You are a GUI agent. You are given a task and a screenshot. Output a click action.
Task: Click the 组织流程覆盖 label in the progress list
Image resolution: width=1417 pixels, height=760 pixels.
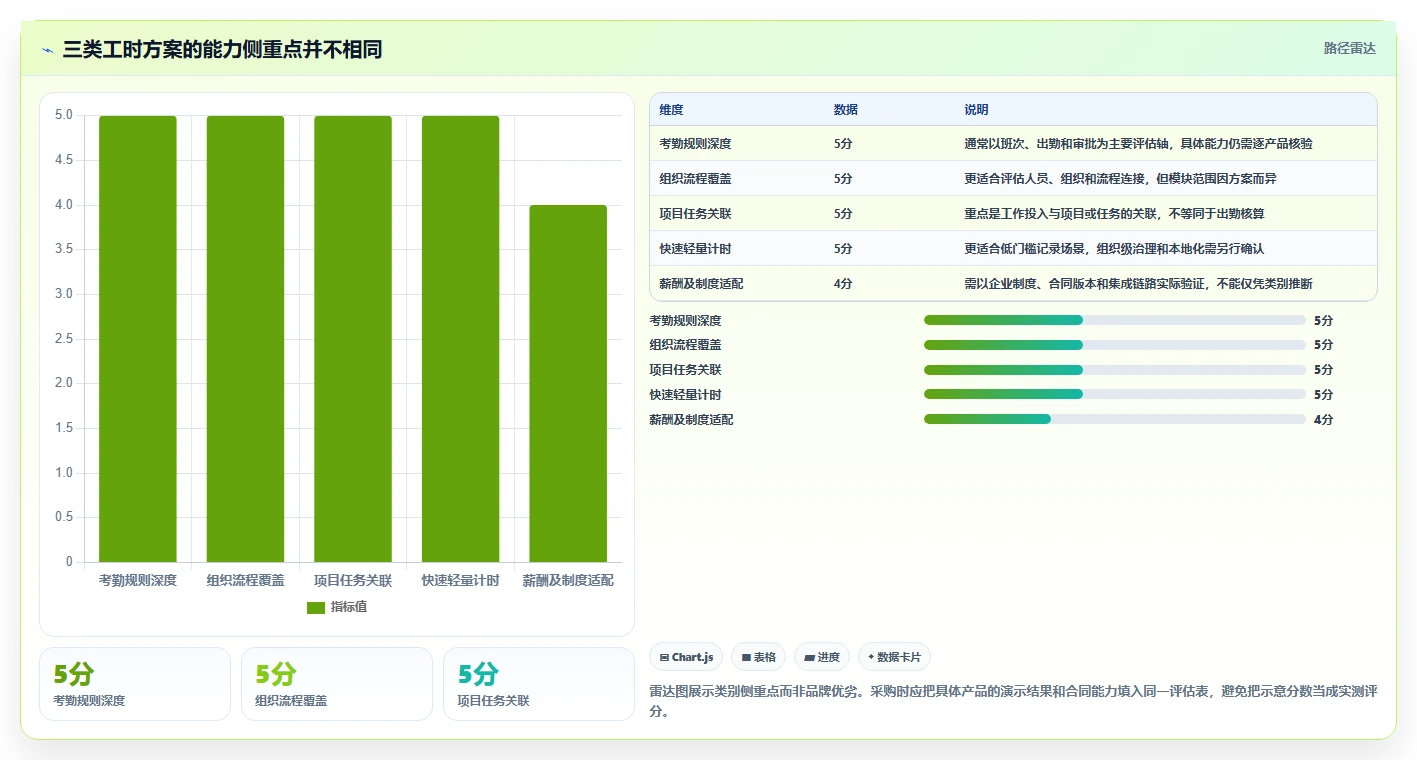[685, 345]
